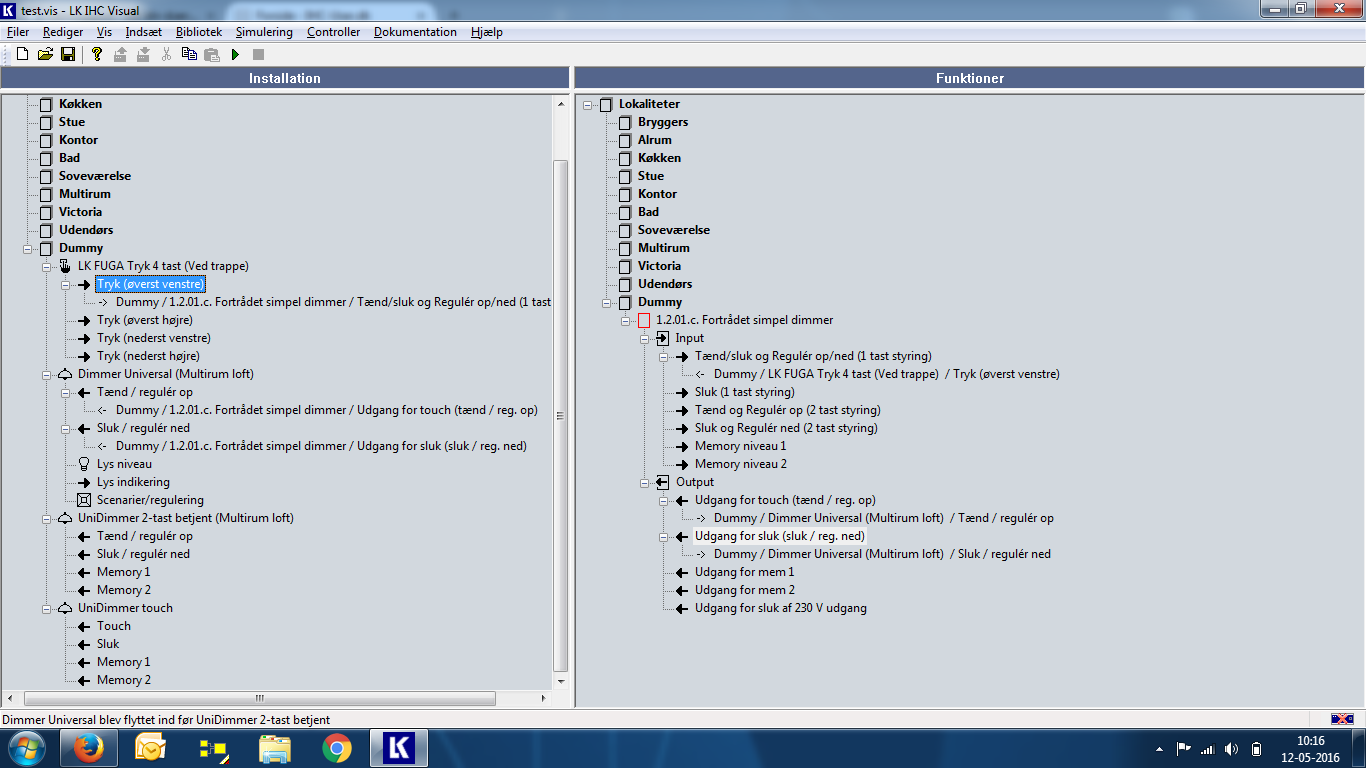
Task: Select Tænd og Regulér op (2 tast styring)
Action: pyautogui.click(x=788, y=410)
